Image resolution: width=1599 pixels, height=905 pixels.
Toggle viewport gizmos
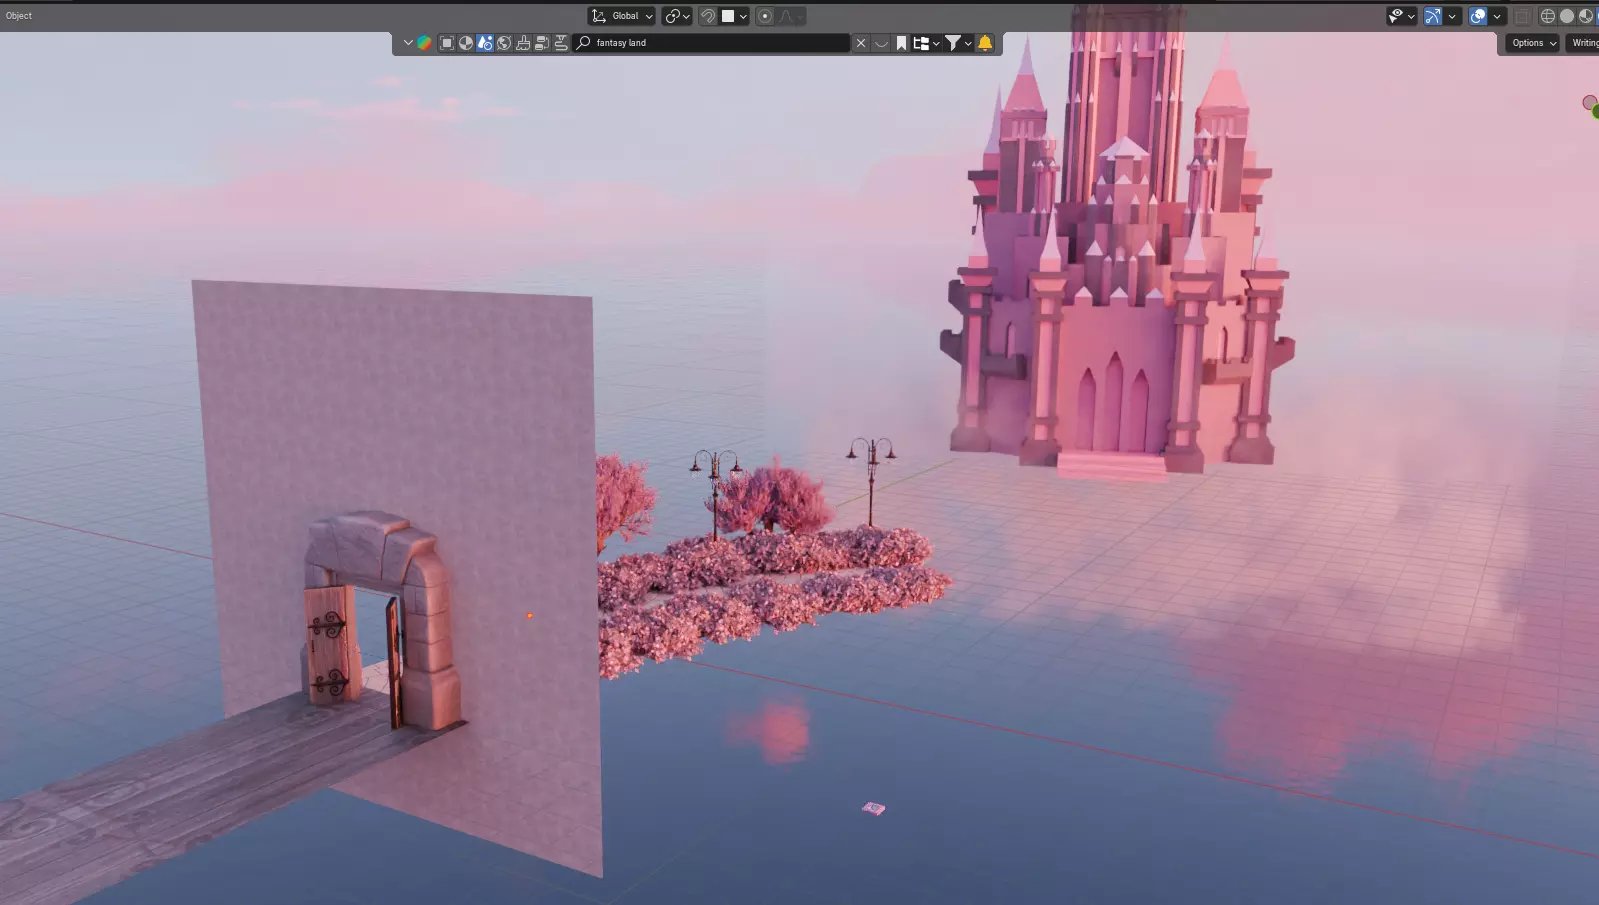[1433, 16]
